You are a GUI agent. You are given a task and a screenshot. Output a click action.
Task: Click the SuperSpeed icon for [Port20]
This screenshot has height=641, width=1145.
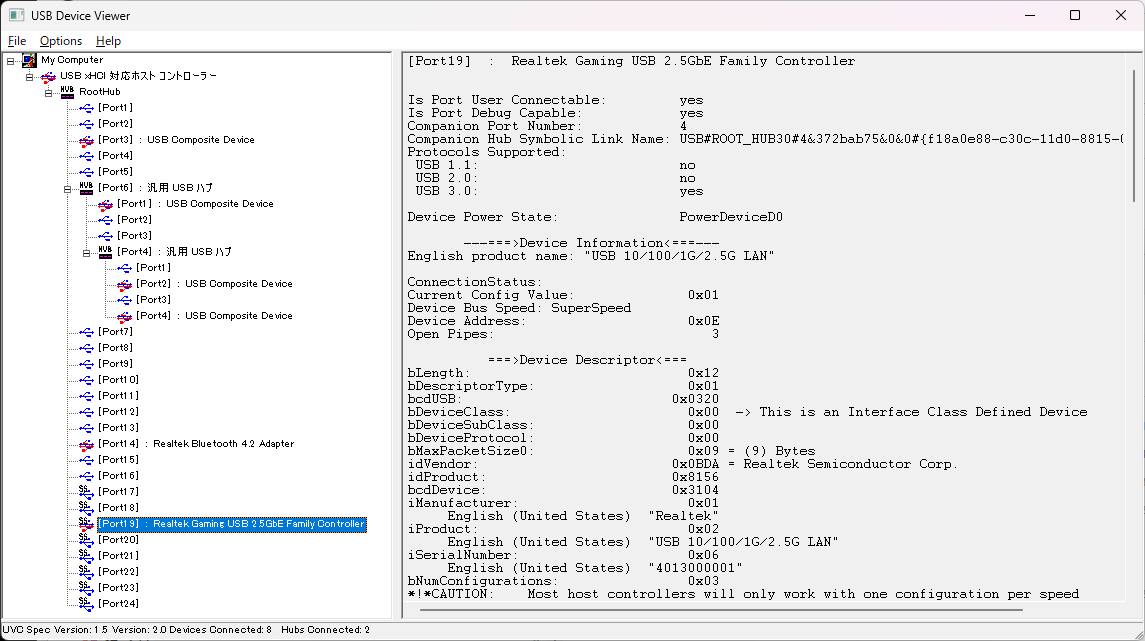point(86,540)
